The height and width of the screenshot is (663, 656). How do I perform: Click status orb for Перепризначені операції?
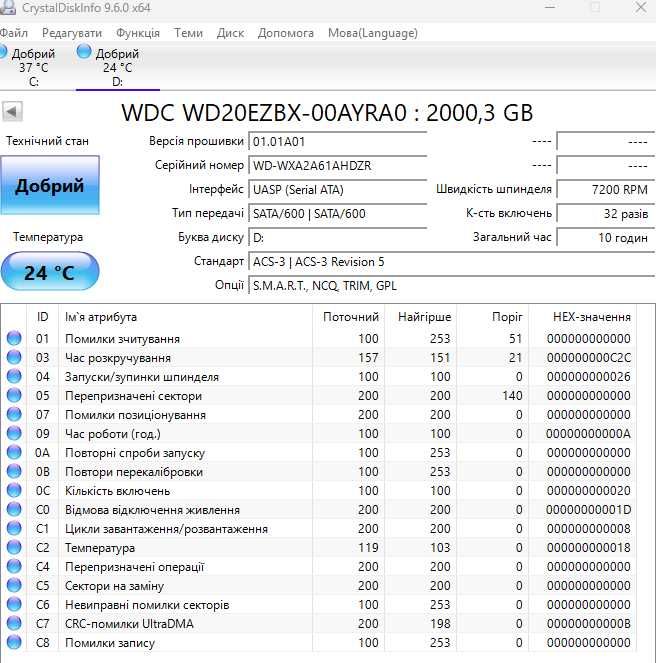[x=14, y=567]
